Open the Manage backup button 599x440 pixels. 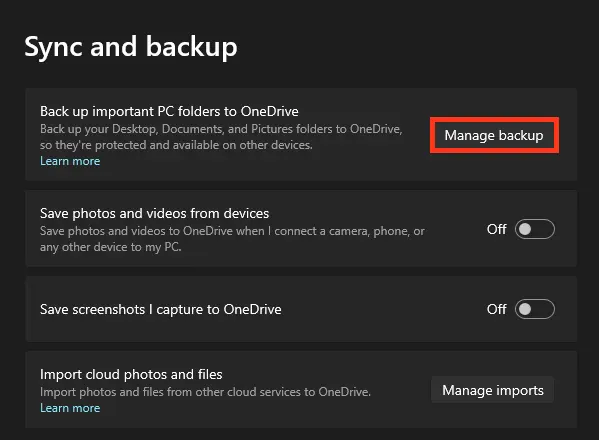pyautogui.click(x=494, y=135)
